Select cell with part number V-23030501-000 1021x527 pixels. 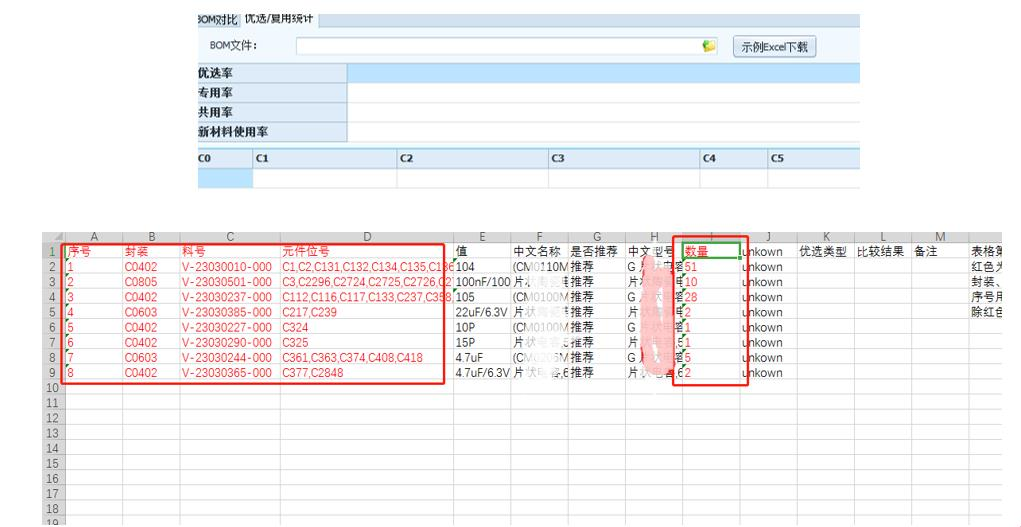229,282
